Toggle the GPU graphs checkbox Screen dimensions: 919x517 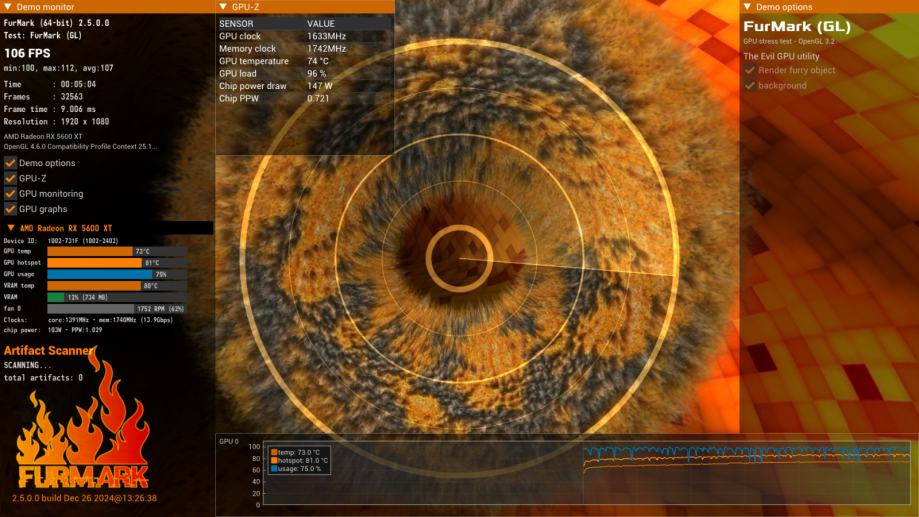[x=10, y=209]
